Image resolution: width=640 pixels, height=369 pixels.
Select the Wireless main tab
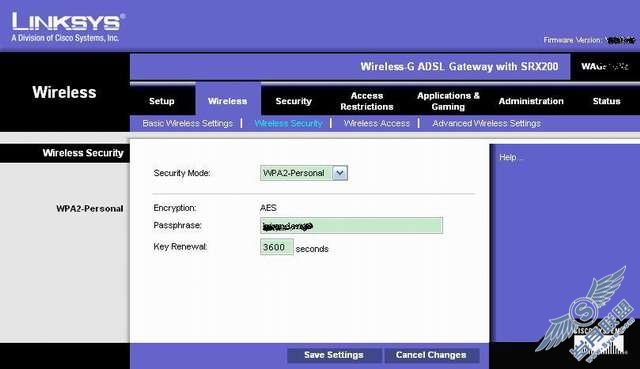(227, 101)
